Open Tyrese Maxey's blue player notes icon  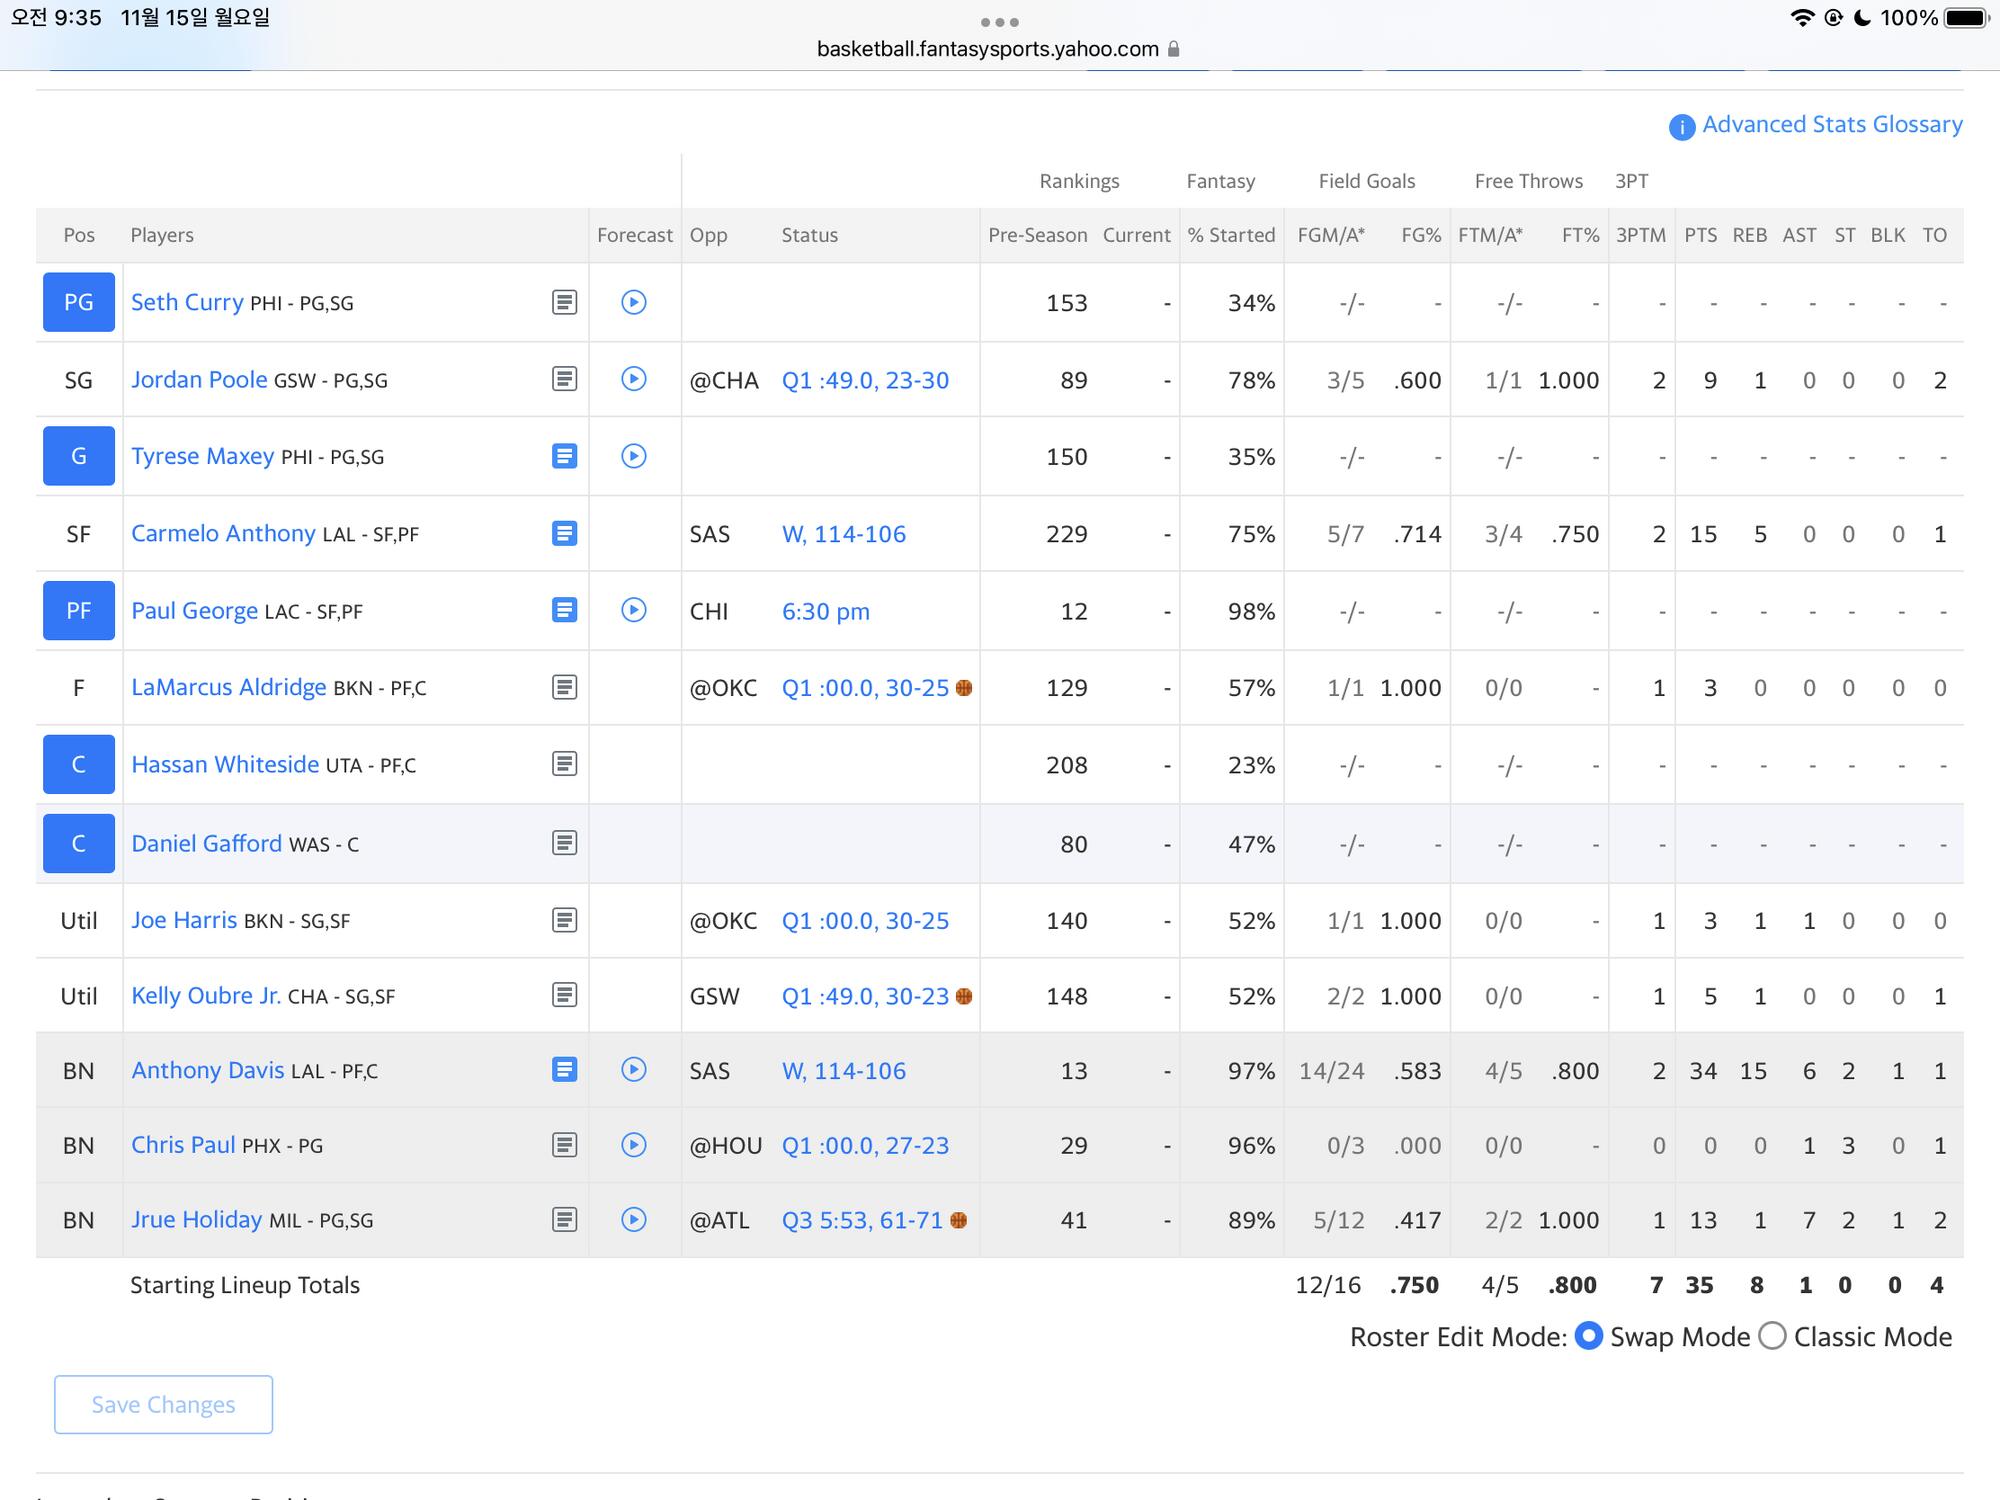pos(564,456)
